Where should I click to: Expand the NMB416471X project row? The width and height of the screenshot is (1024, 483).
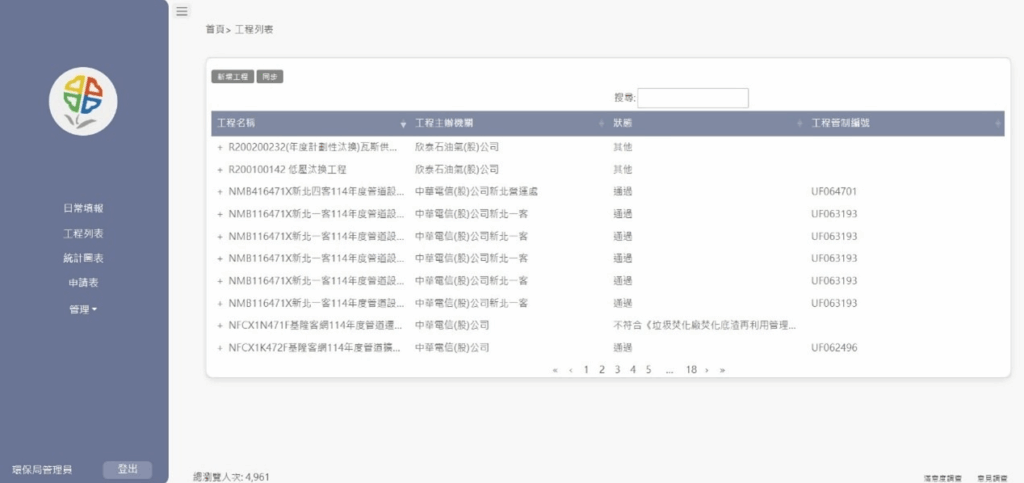coord(219,192)
